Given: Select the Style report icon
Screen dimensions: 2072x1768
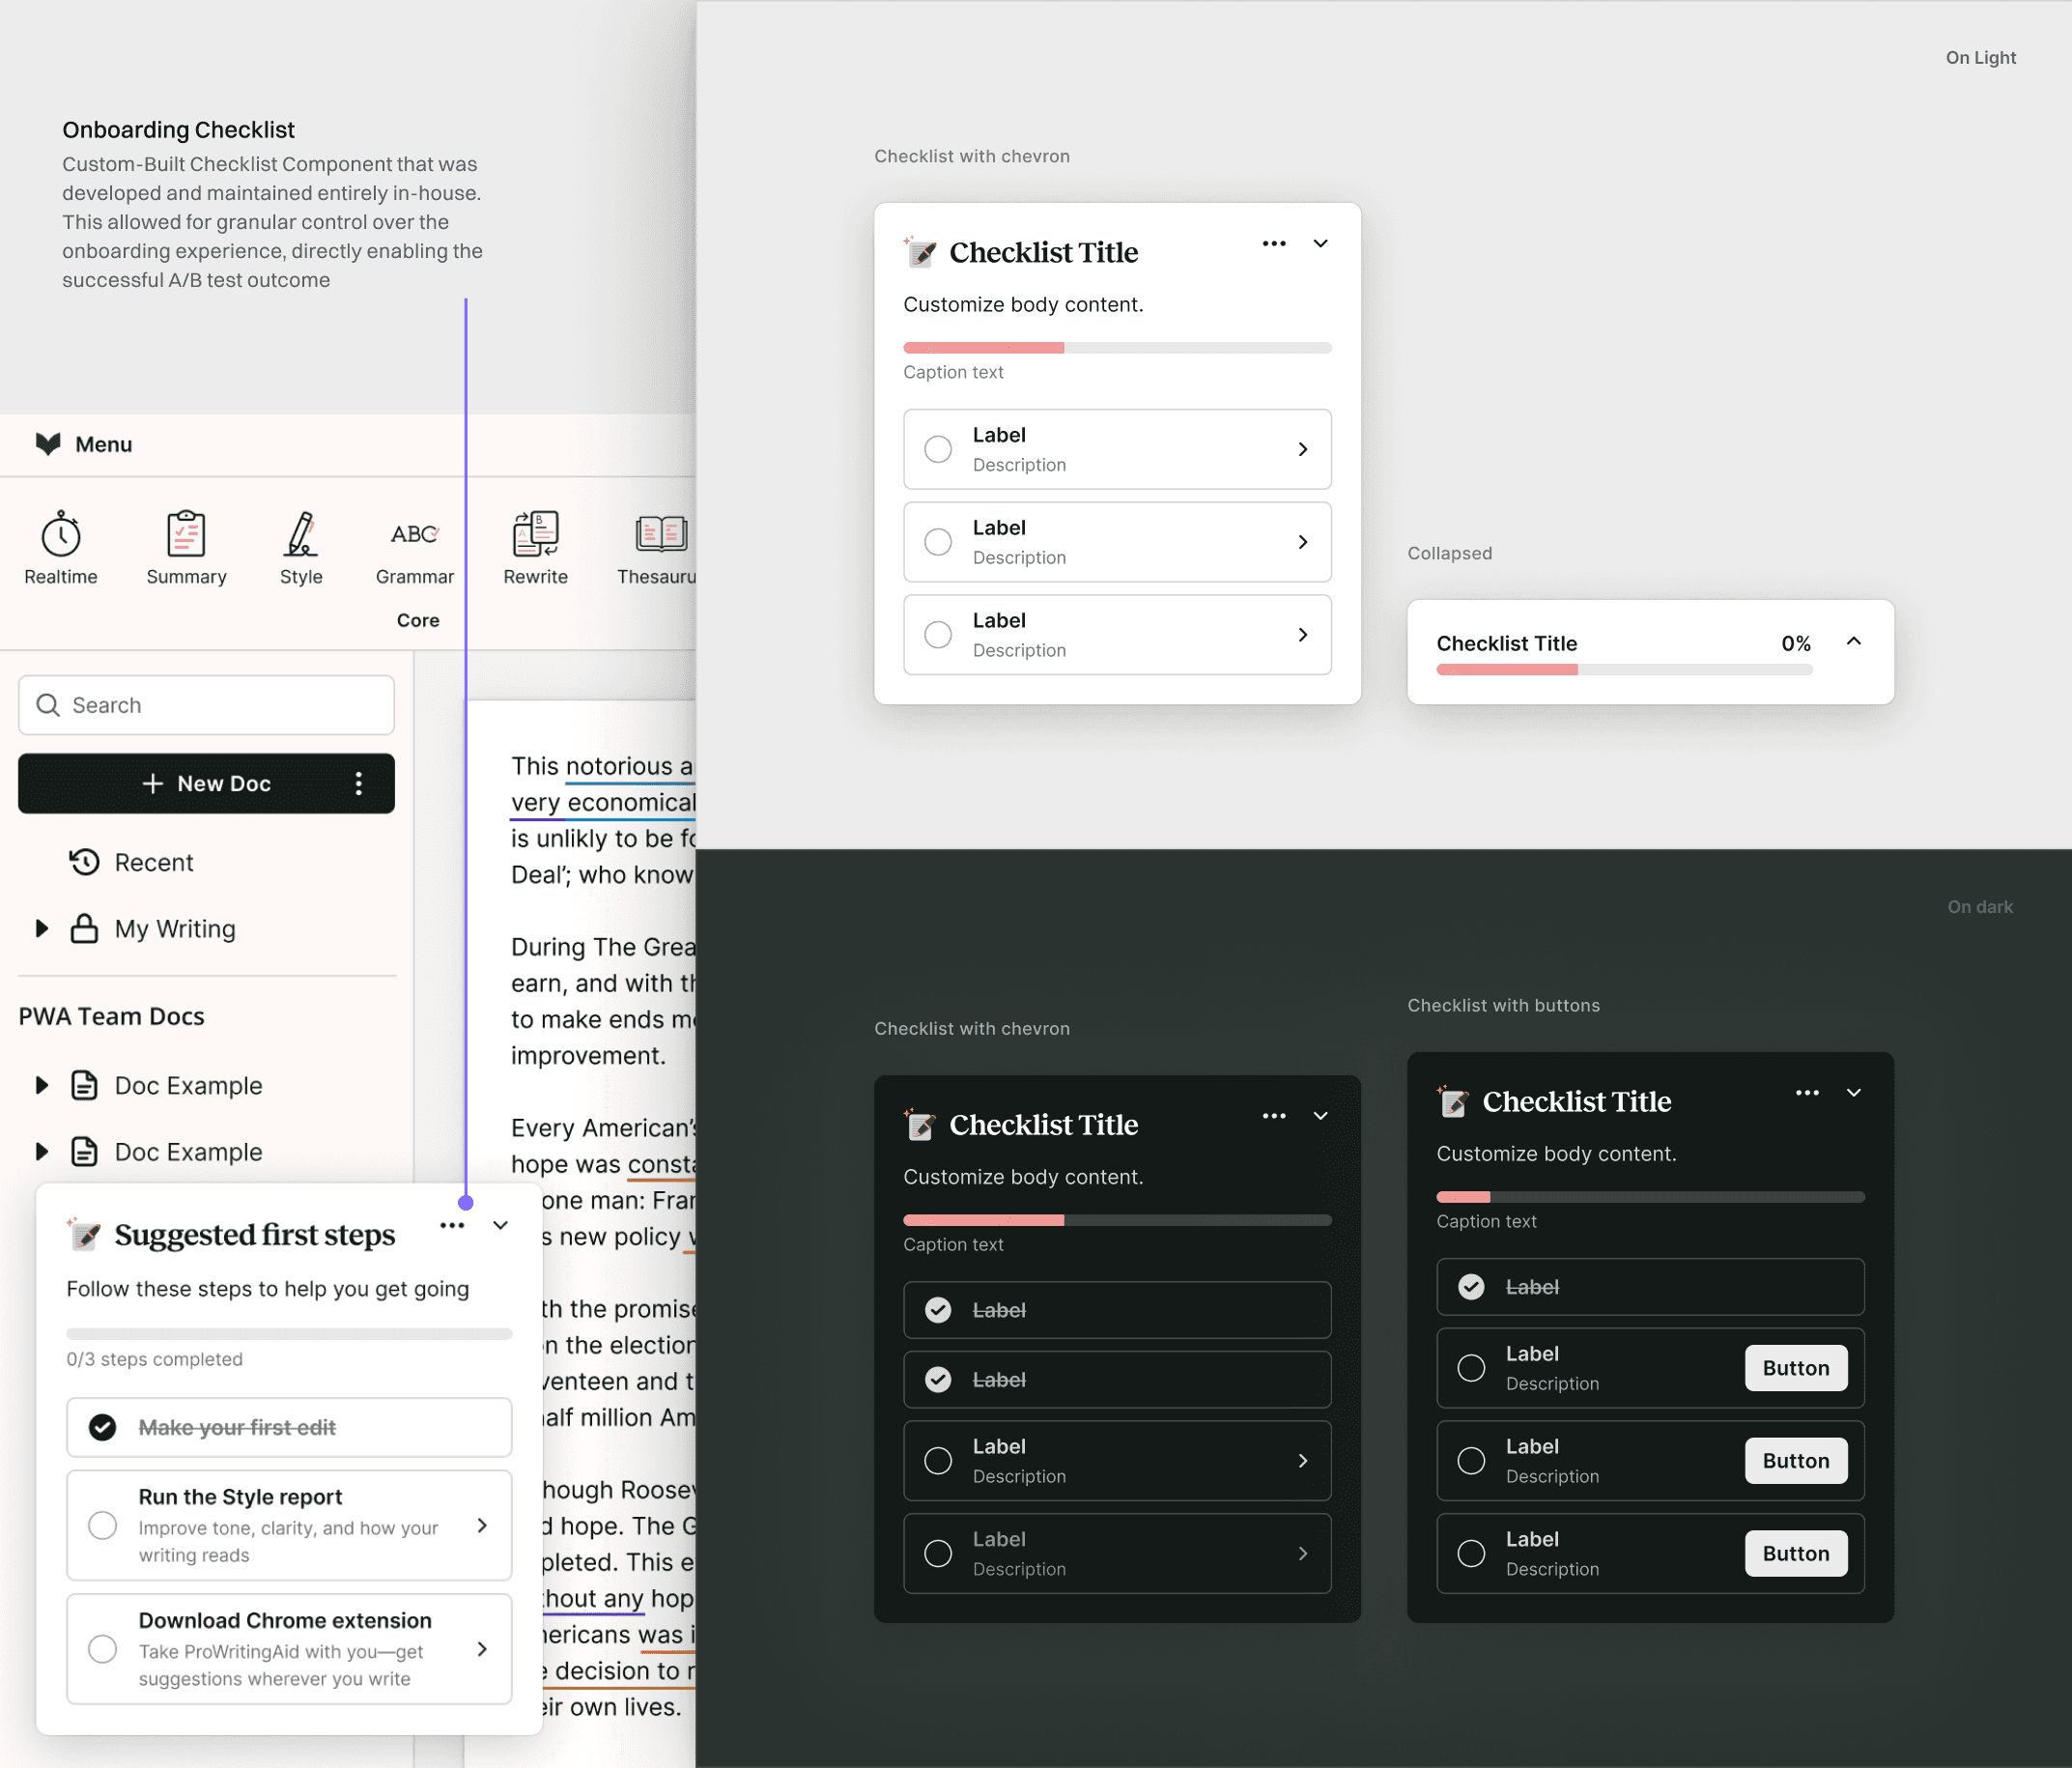Looking at the screenshot, I should tap(301, 534).
